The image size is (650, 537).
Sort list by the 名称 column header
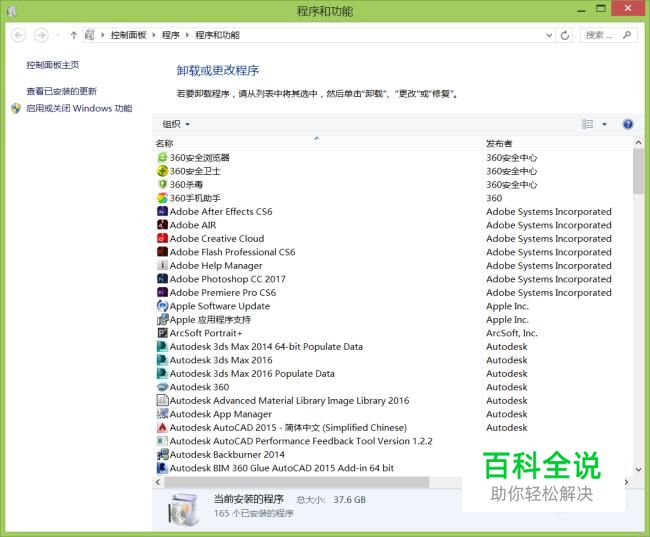click(164, 143)
